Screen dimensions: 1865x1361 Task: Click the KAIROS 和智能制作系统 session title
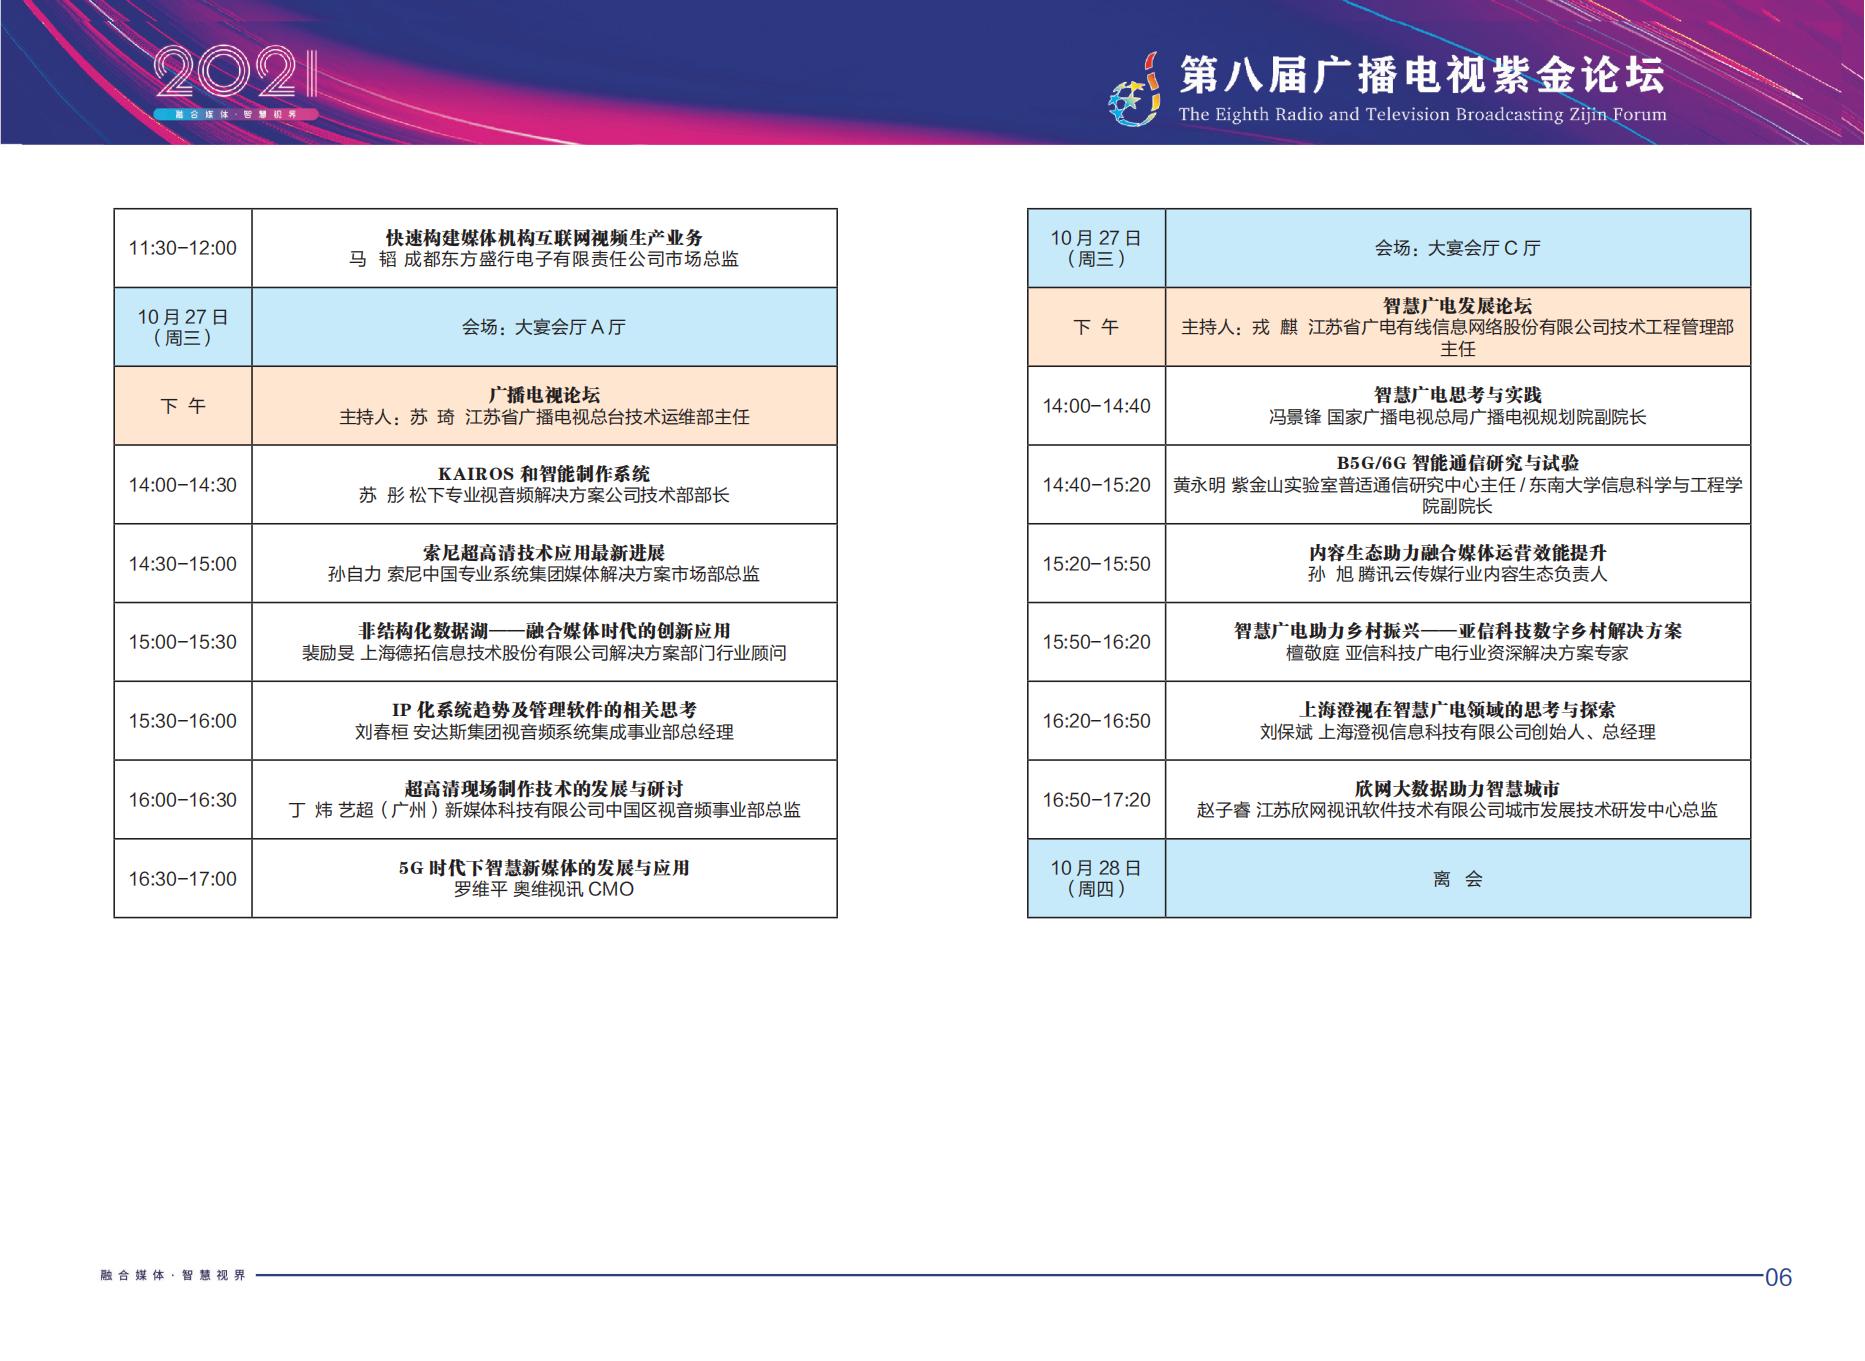544,474
